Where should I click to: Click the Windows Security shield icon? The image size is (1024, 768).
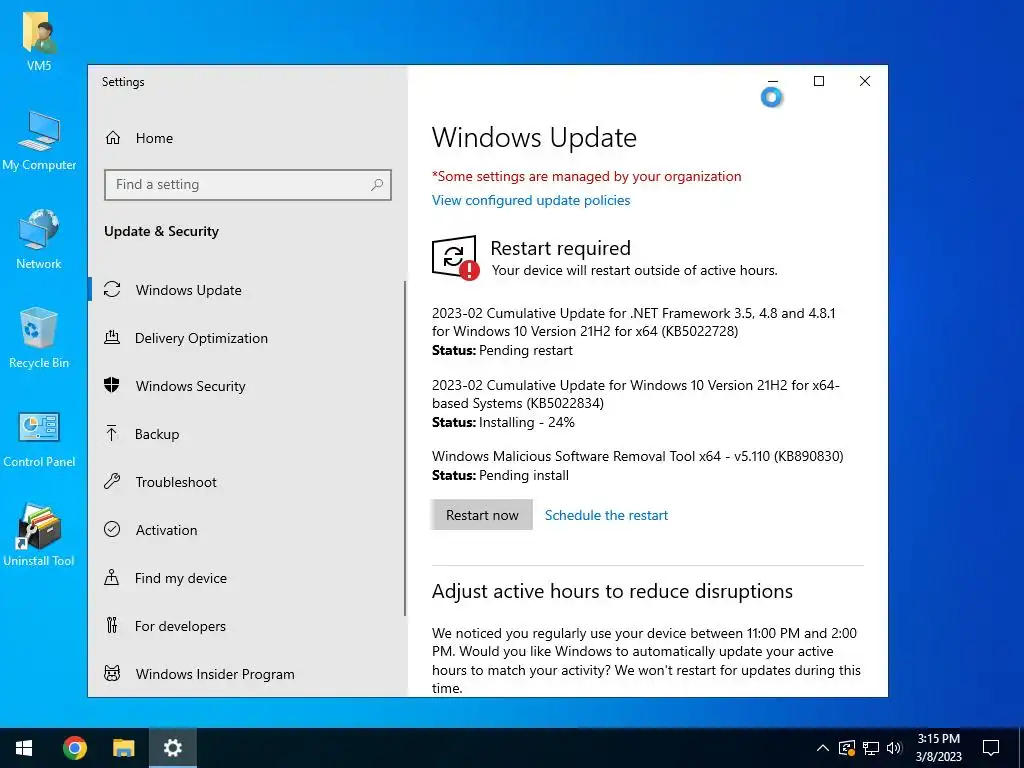(x=112, y=385)
